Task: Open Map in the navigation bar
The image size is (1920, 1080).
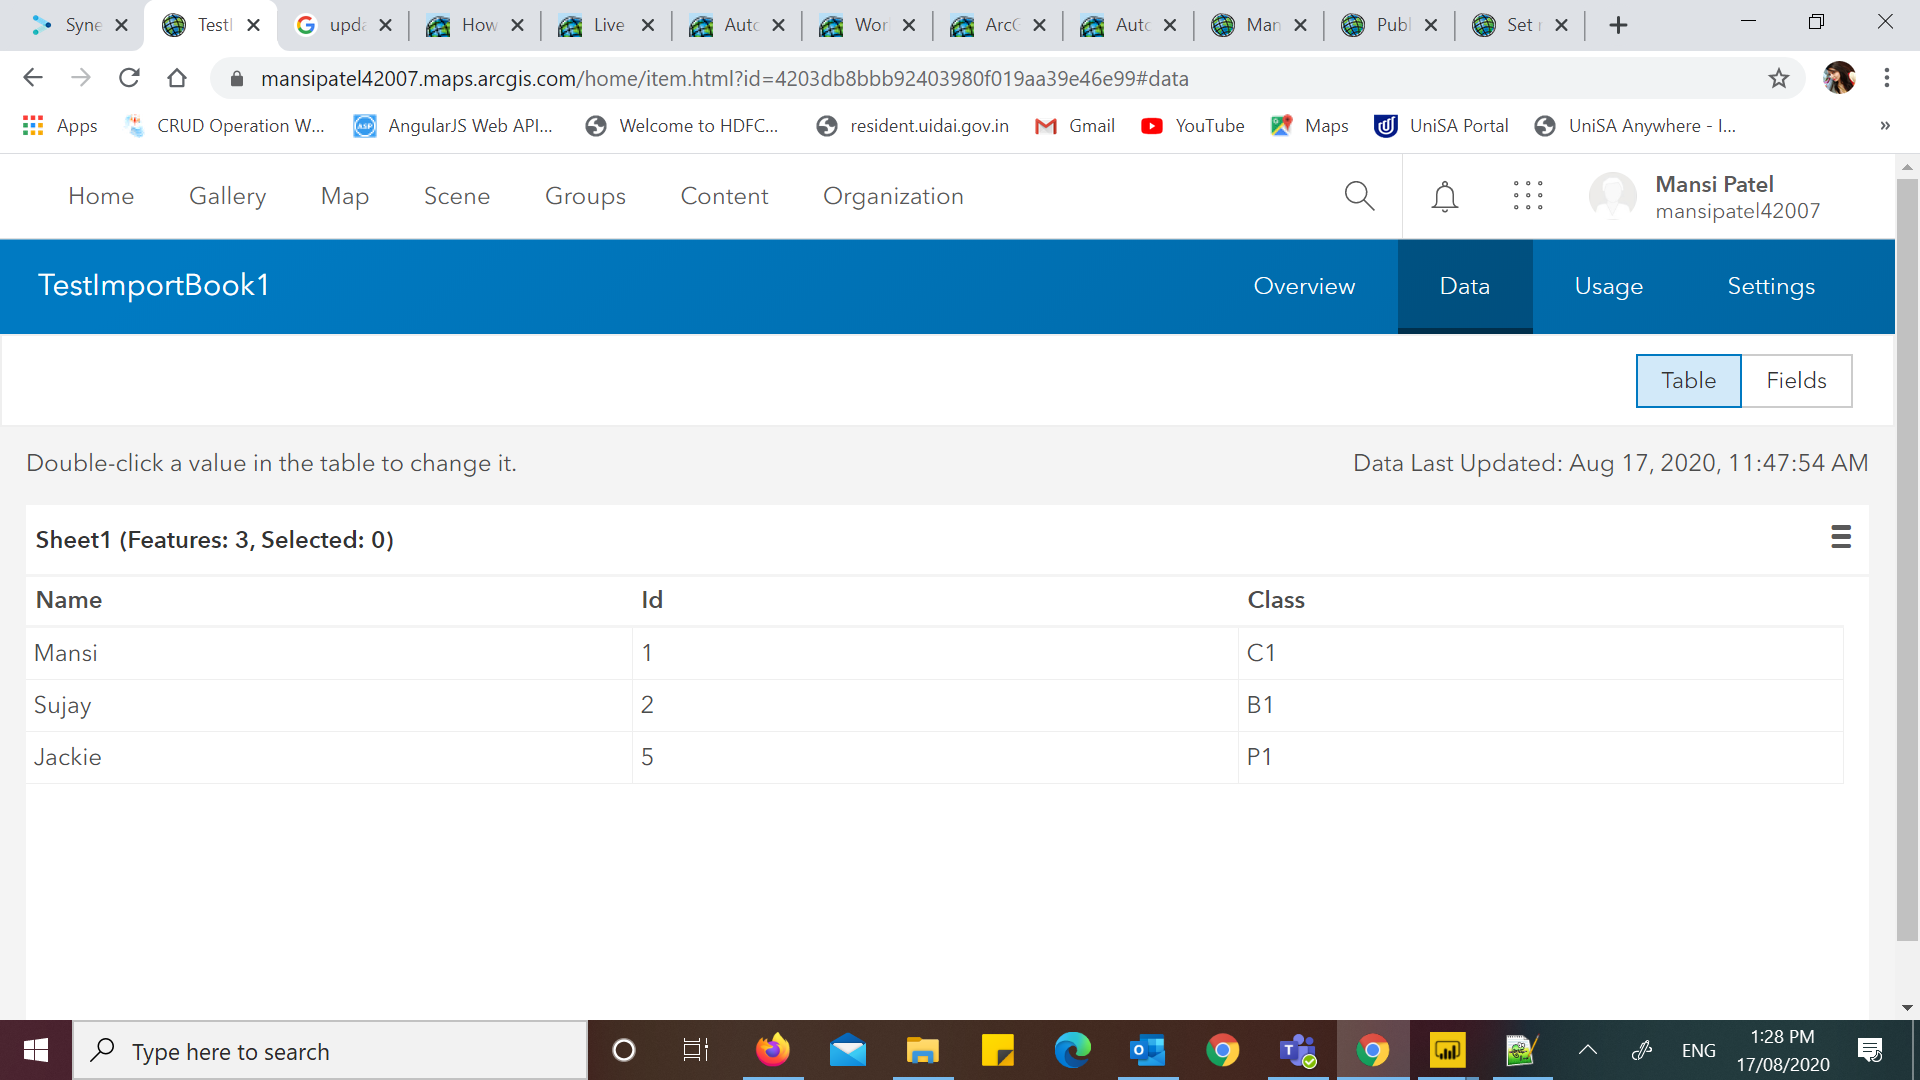Action: [345, 196]
